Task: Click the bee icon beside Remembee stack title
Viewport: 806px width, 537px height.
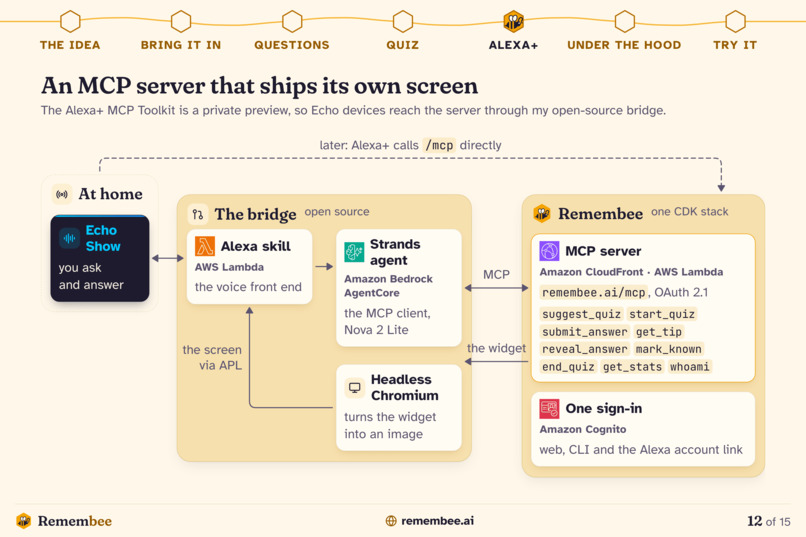Action: (542, 213)
